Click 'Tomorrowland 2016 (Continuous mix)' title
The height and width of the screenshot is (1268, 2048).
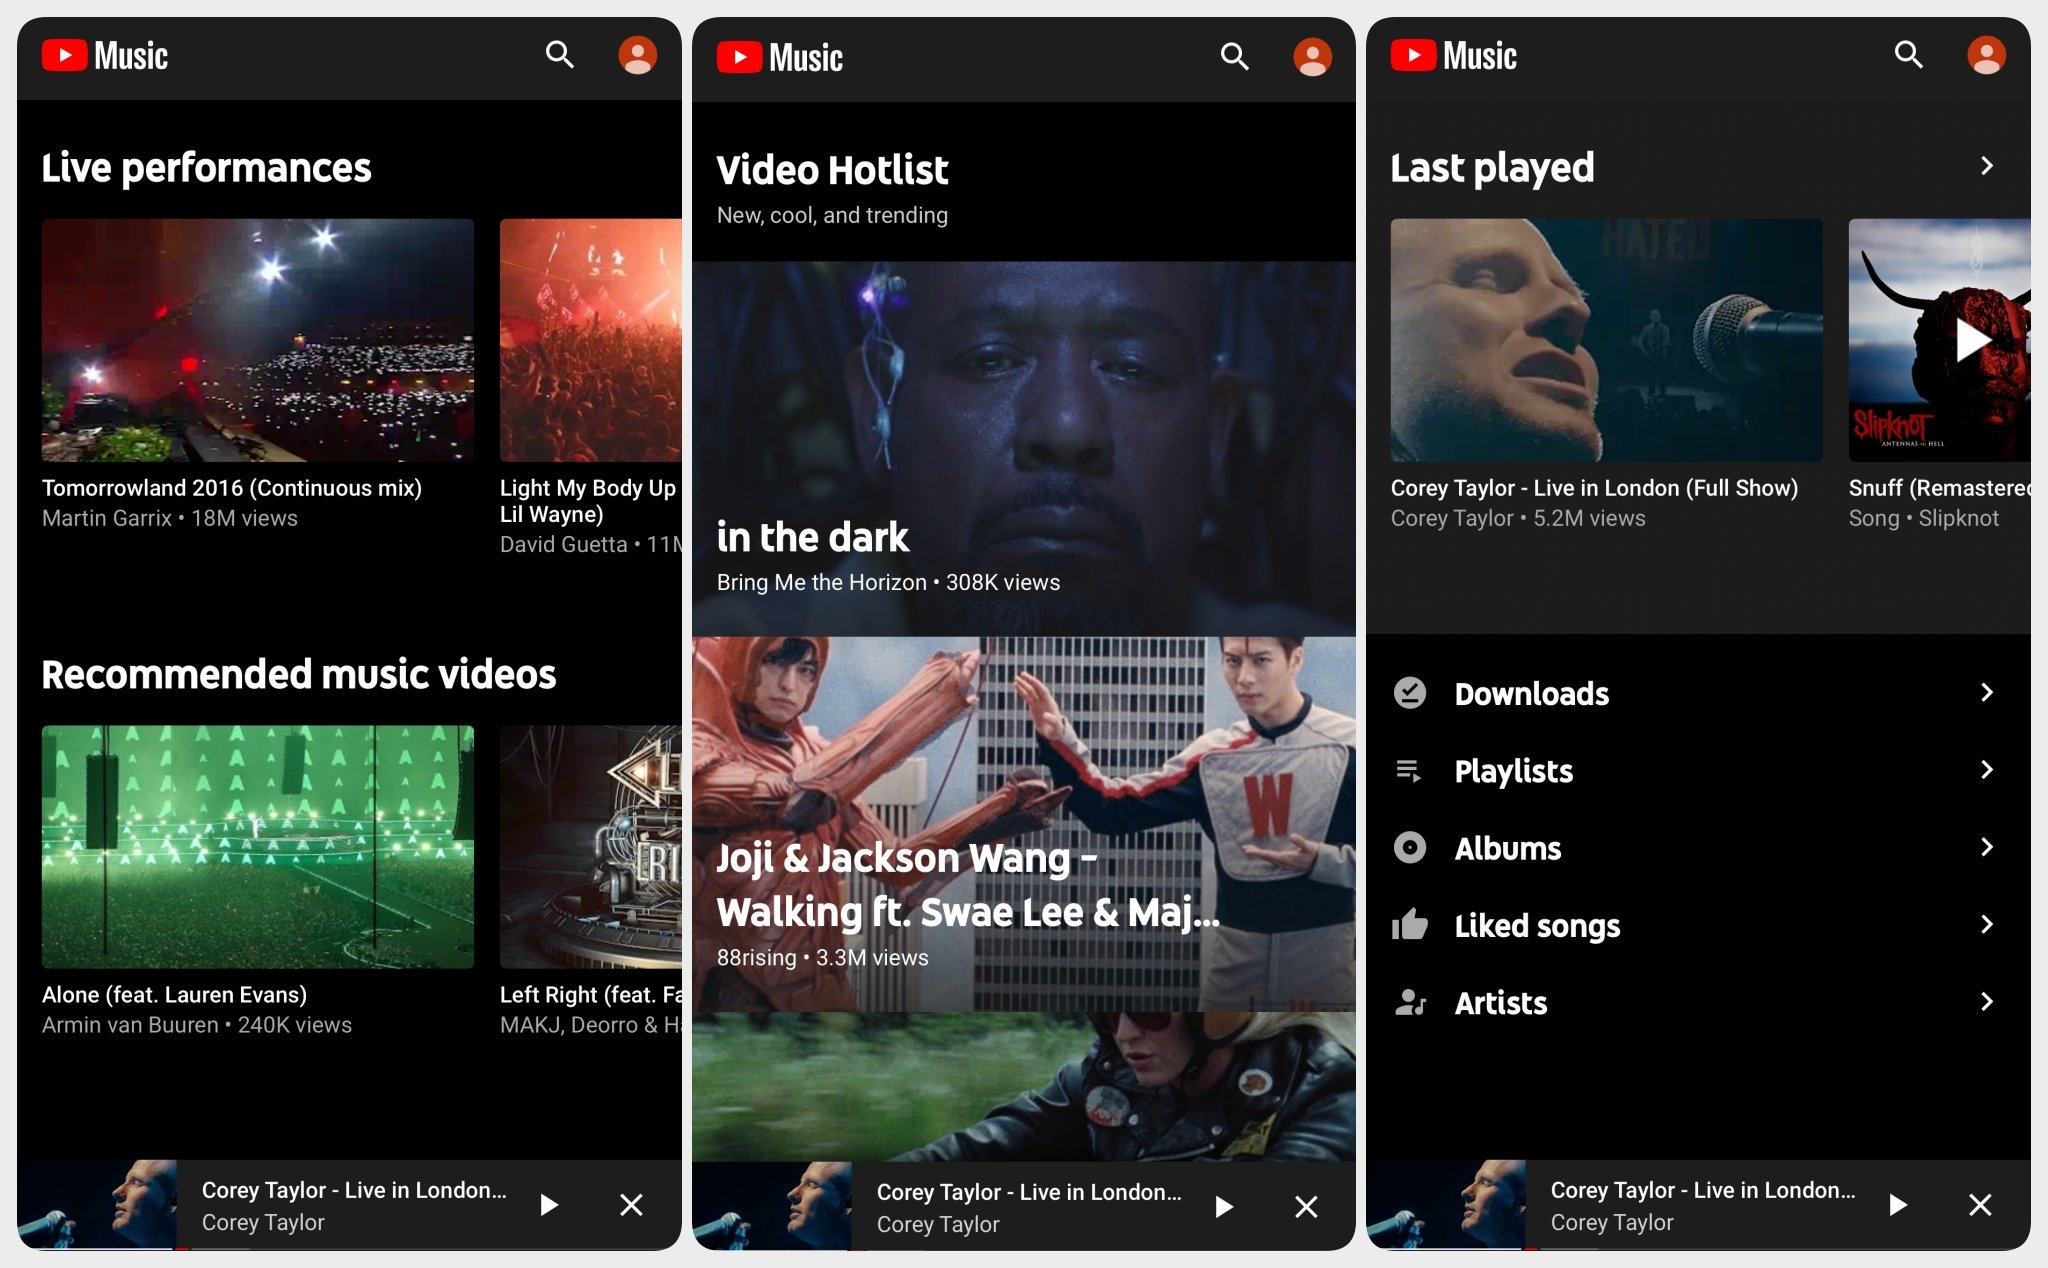click(x=232, y=488)
